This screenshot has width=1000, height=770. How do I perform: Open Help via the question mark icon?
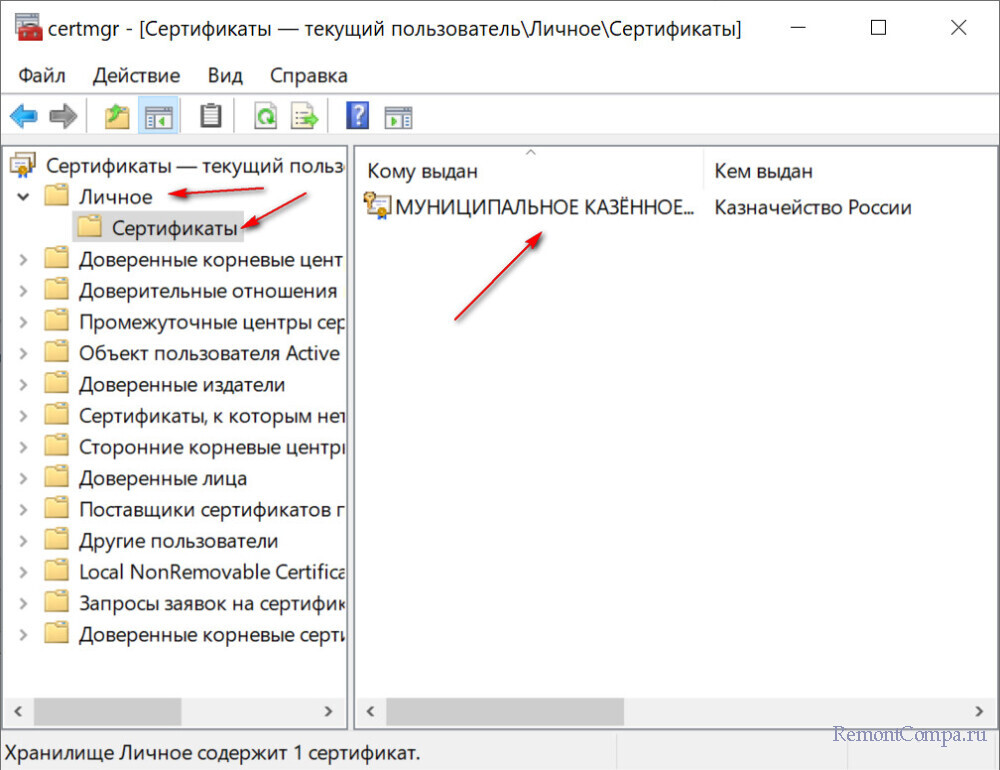point(357,117)
